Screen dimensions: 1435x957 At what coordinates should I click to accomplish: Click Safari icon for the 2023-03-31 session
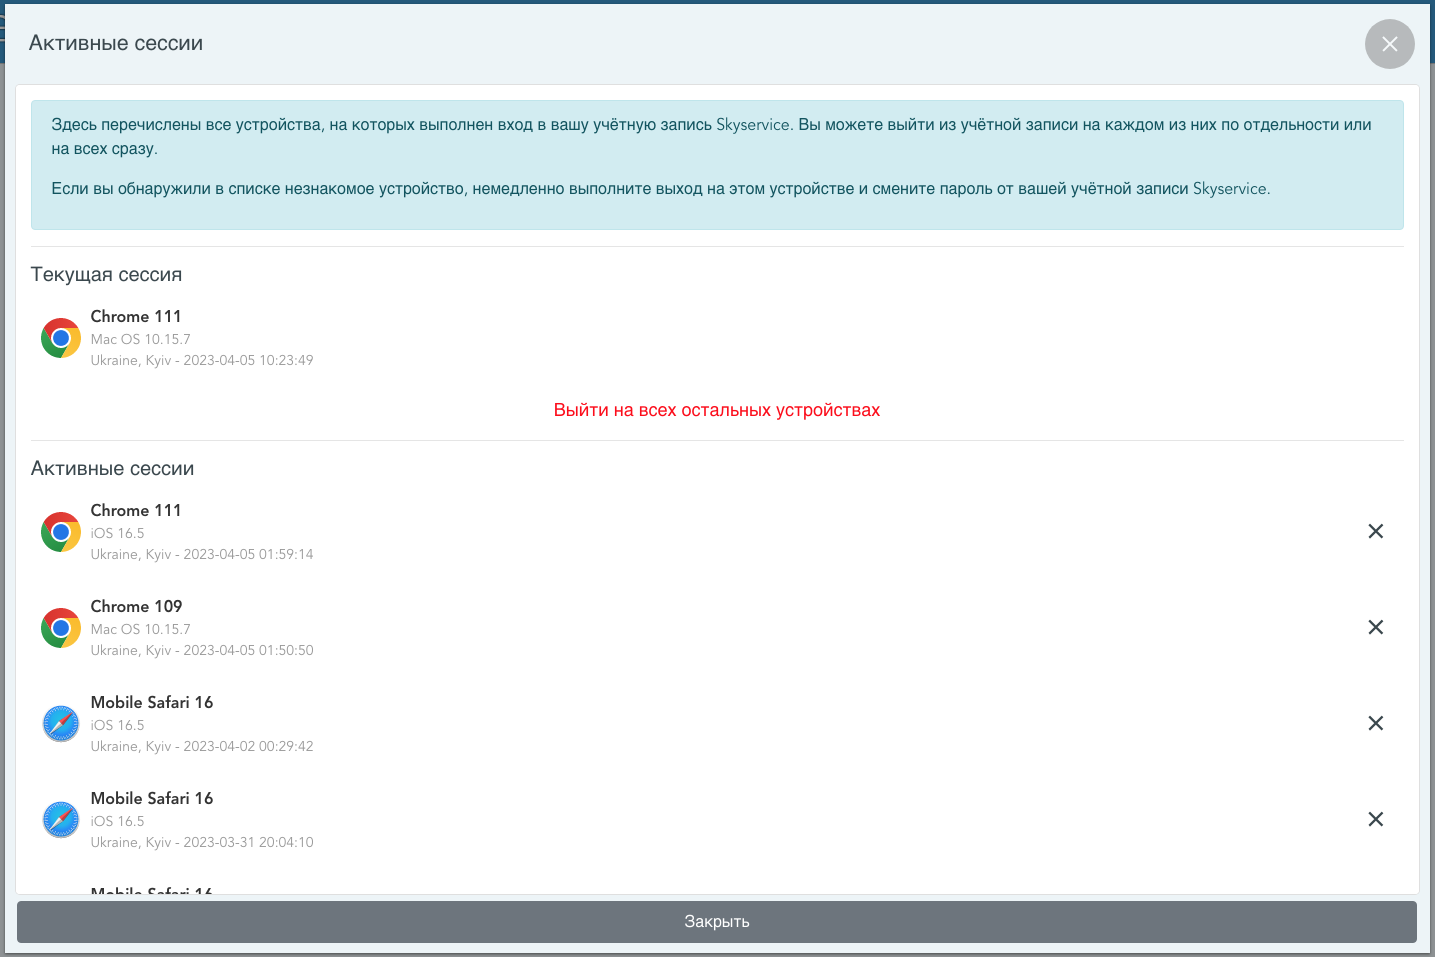[x=61, y=820]
